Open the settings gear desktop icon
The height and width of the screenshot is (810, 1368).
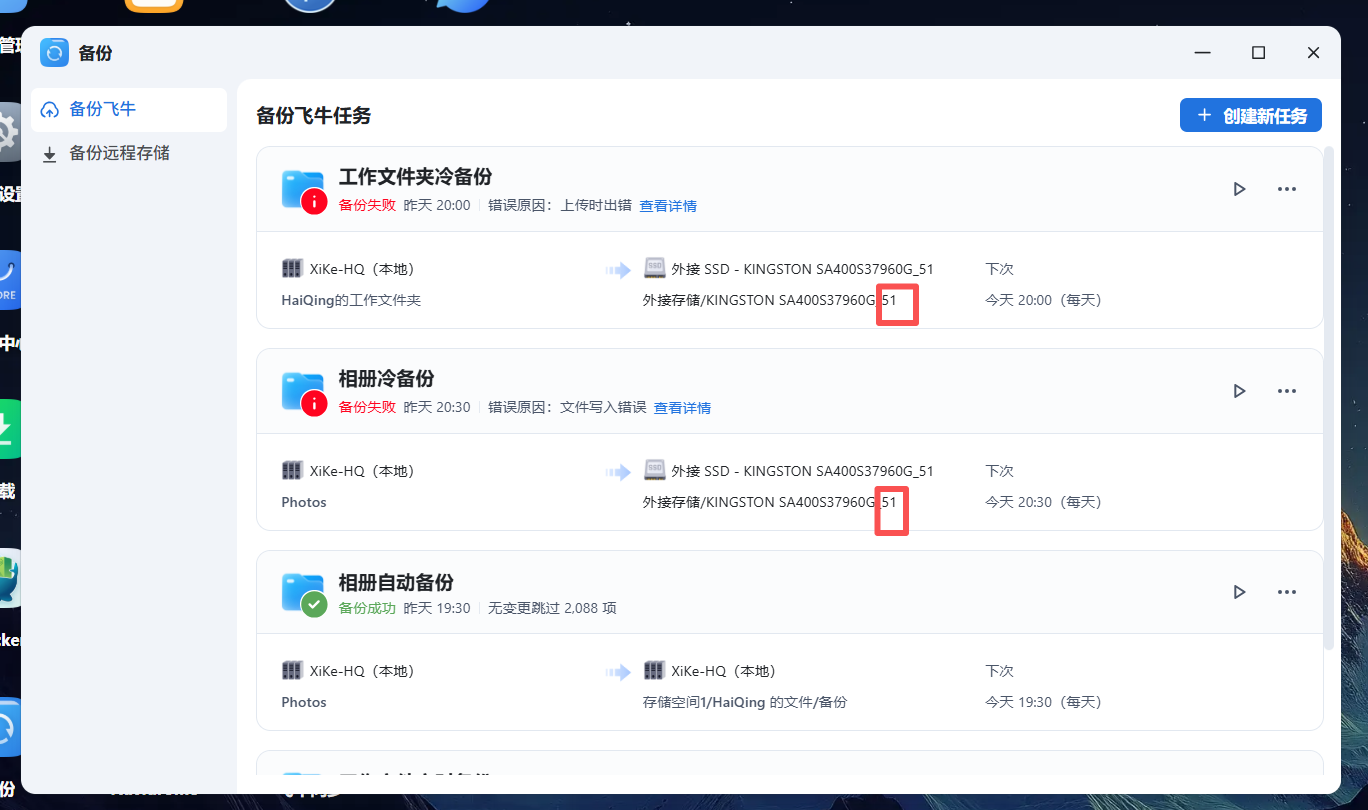click(x=9, y=131)
